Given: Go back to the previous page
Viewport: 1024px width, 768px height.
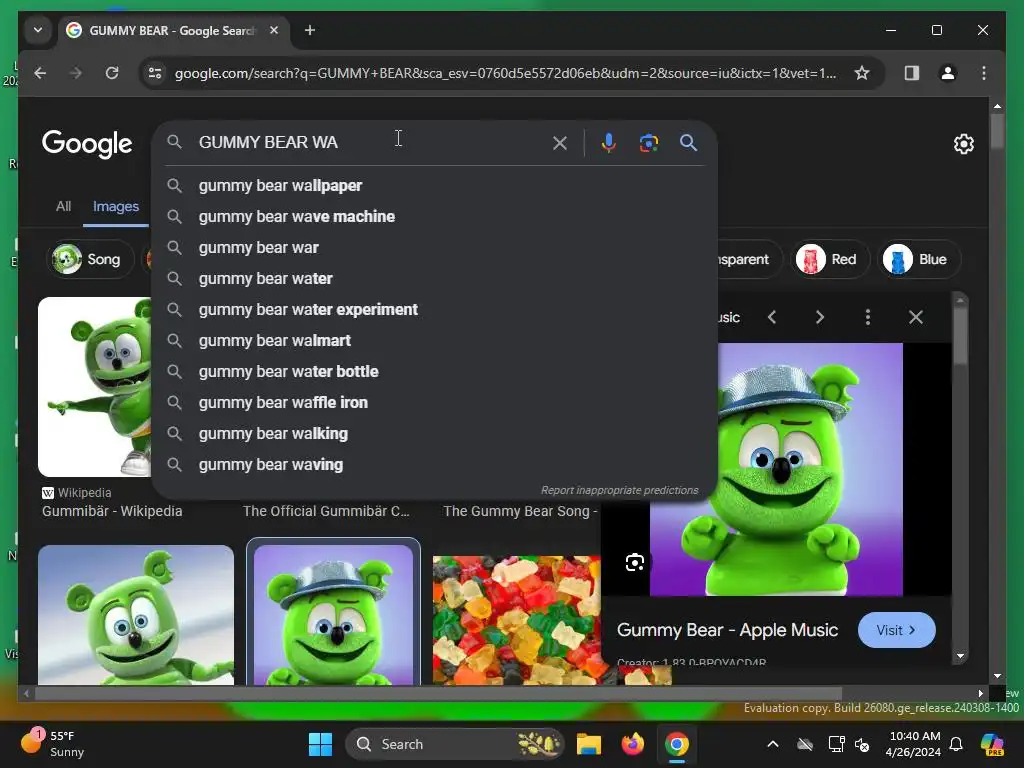Looking at the screenshot, I should pyautogui.click(x=40, y=73).
